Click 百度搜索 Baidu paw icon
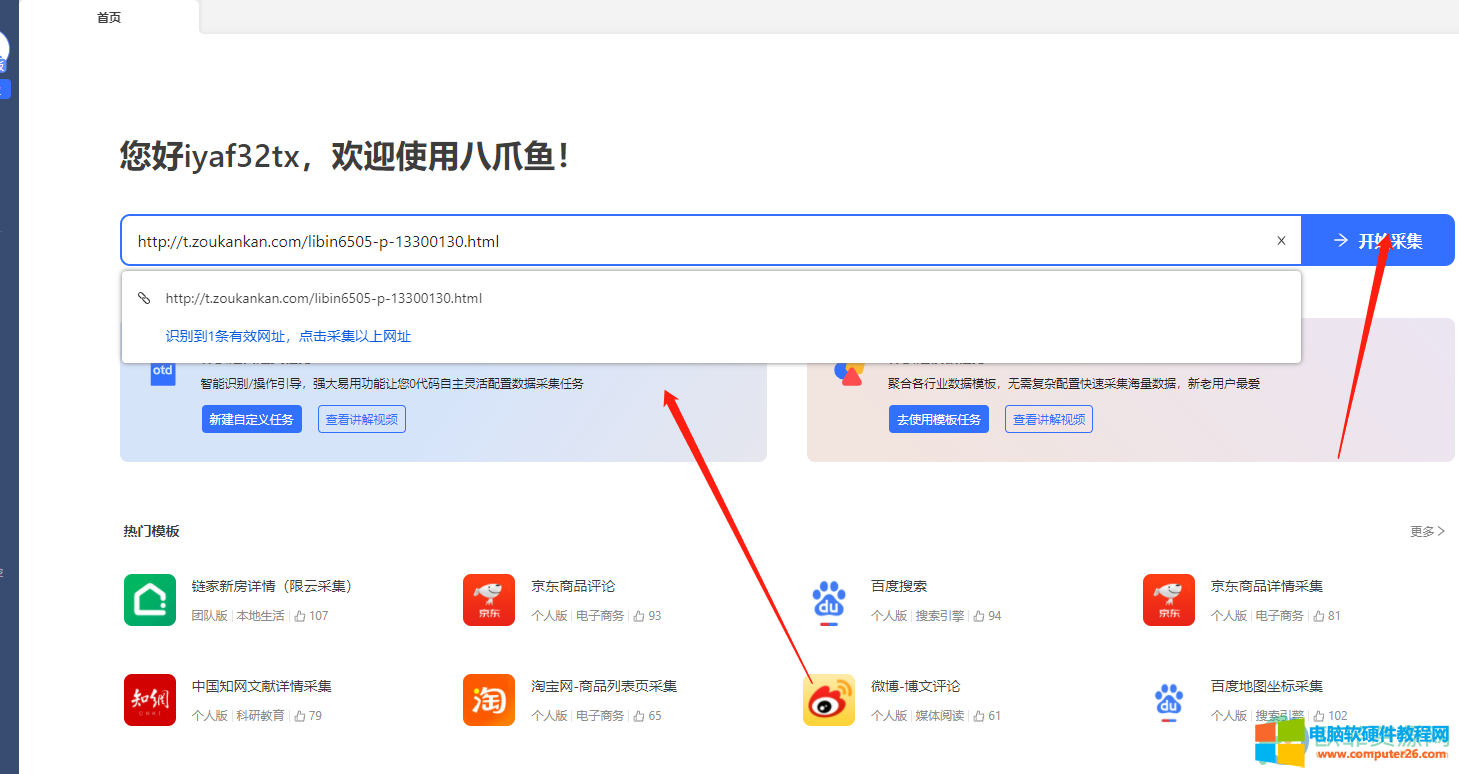The height and width of the screenshot is (774, 1459). tap(829, 600)
